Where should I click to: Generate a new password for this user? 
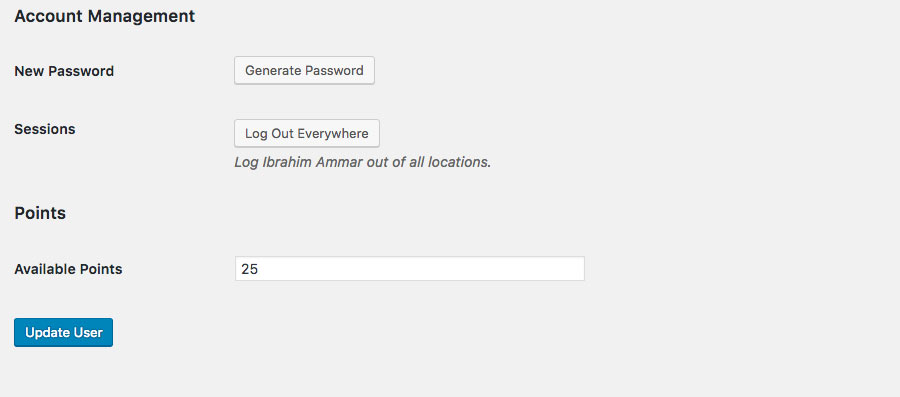click(x=304, y=71)
